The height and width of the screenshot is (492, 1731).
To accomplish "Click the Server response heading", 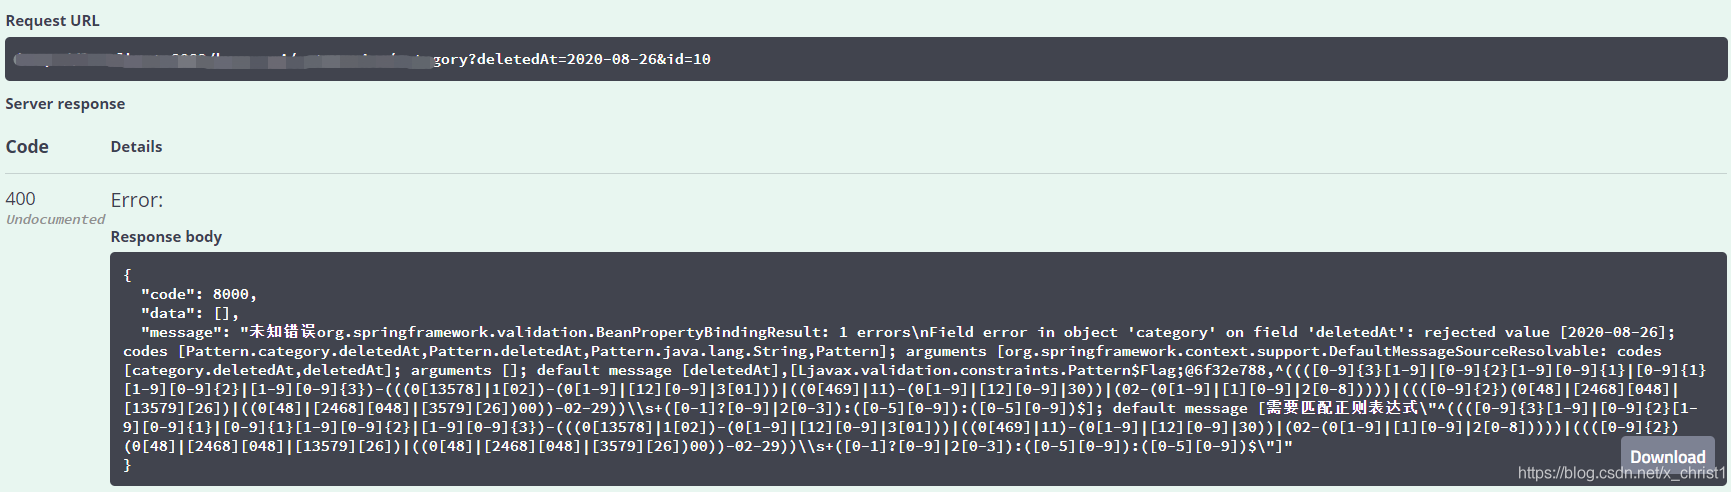I will click(65, 104).
